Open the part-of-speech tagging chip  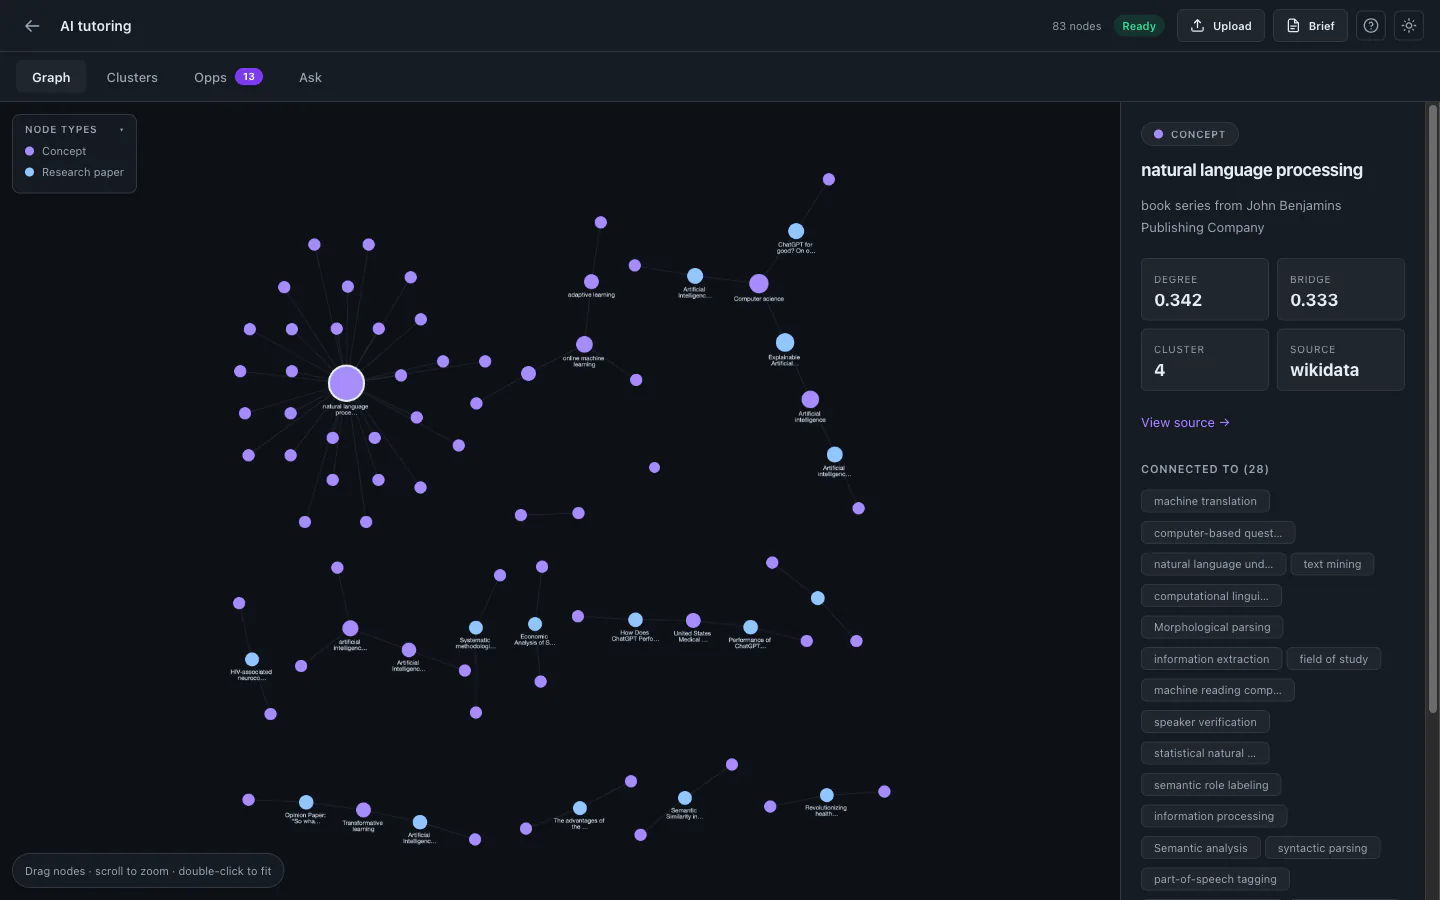click(1215, 879)
